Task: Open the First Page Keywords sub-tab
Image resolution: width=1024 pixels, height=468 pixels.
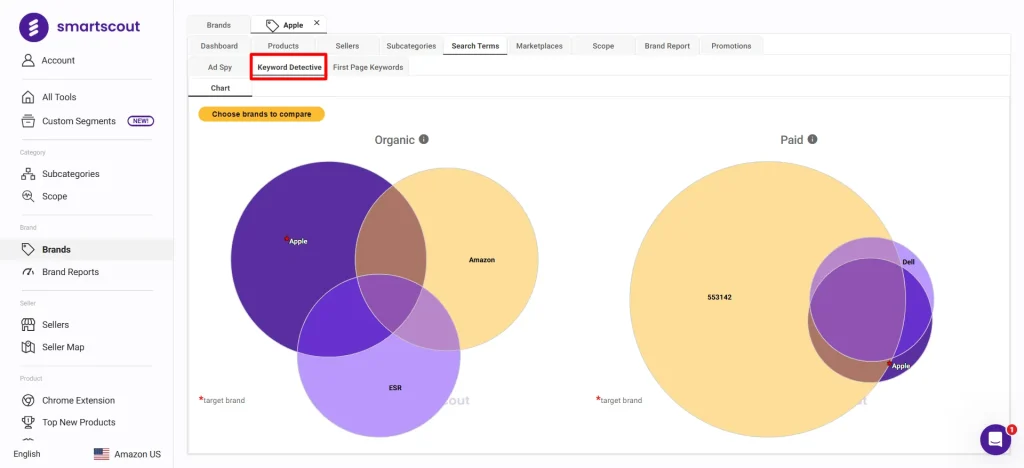Action: (x=368, y=67)
